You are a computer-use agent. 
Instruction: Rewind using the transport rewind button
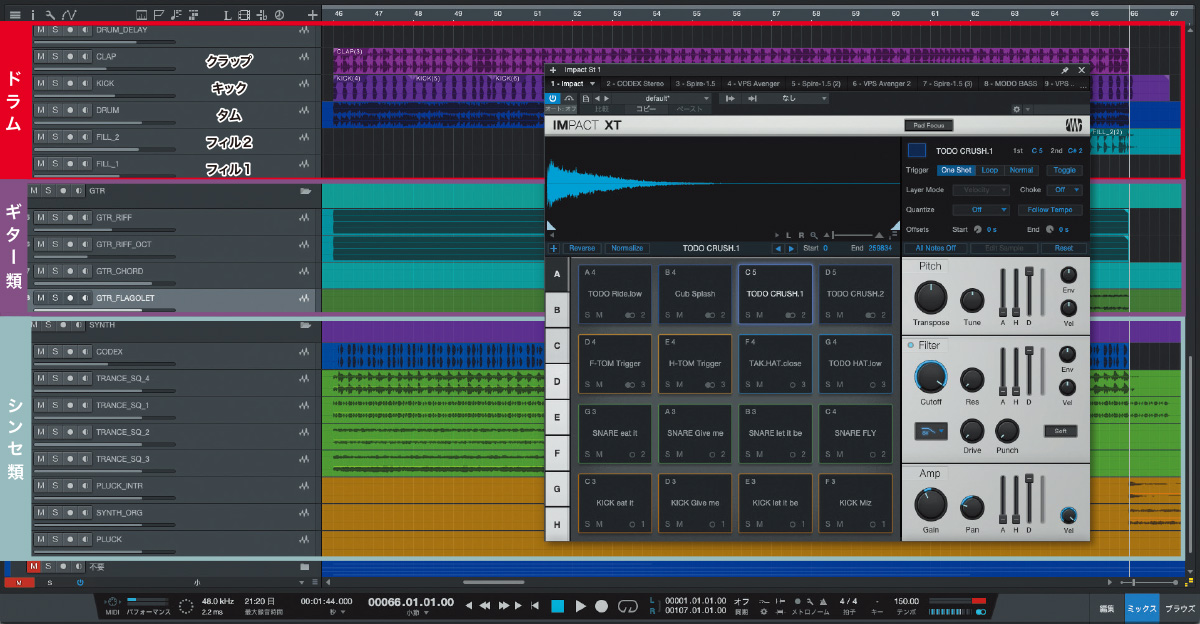pos(485,606)
